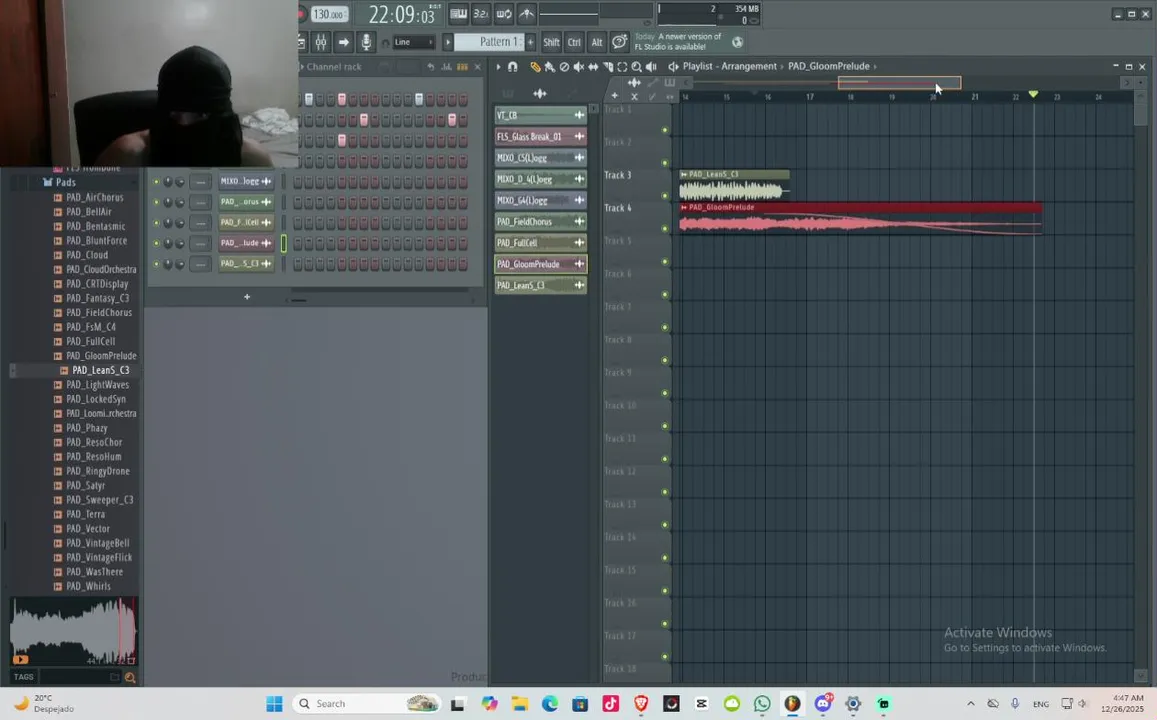Click the Alt modifier button
Image resolution: width=1157 pixels, height=720 pixels.
[x=597, y=42]
